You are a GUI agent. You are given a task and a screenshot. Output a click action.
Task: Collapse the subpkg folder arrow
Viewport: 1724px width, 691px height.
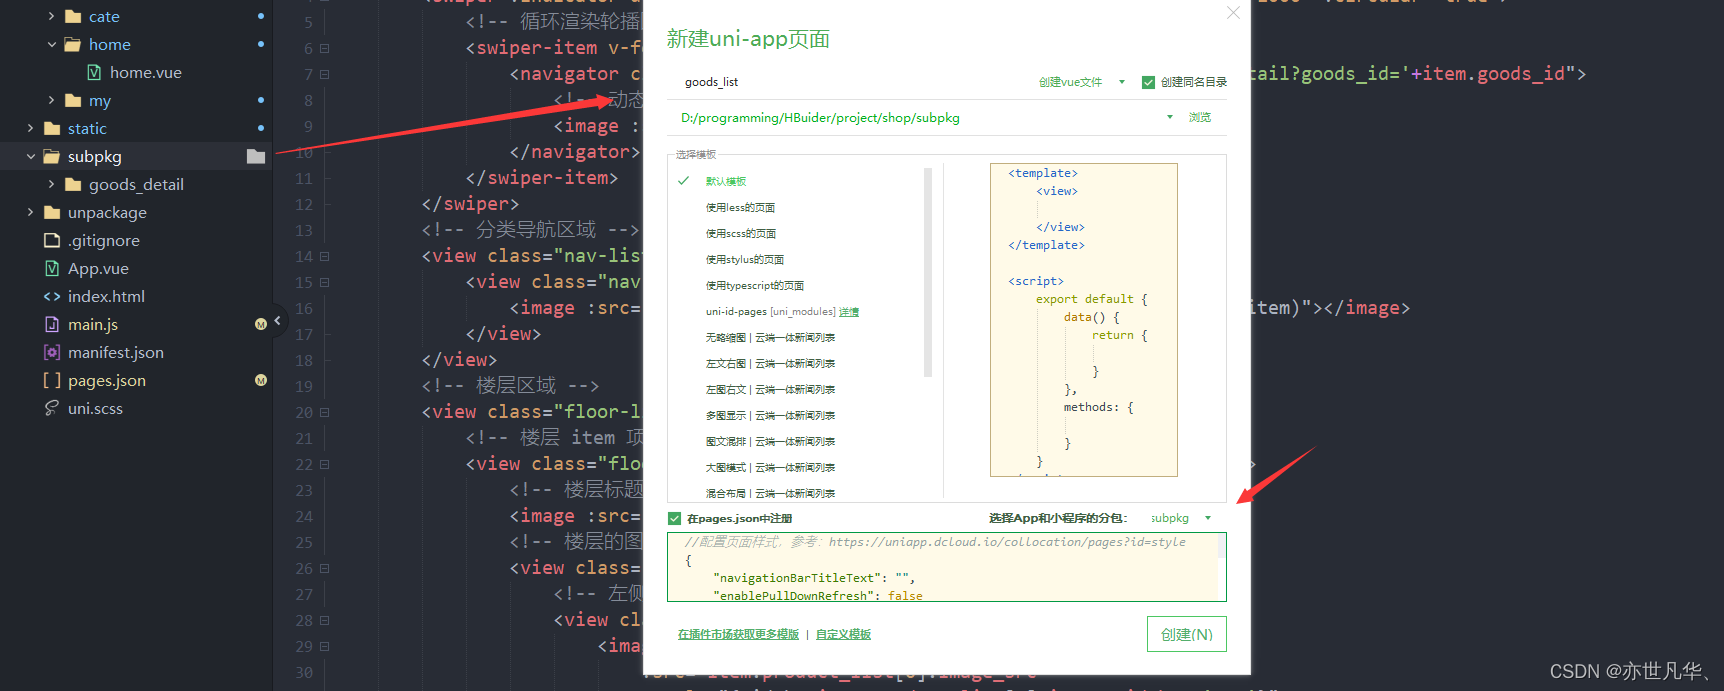coord(30,156)
